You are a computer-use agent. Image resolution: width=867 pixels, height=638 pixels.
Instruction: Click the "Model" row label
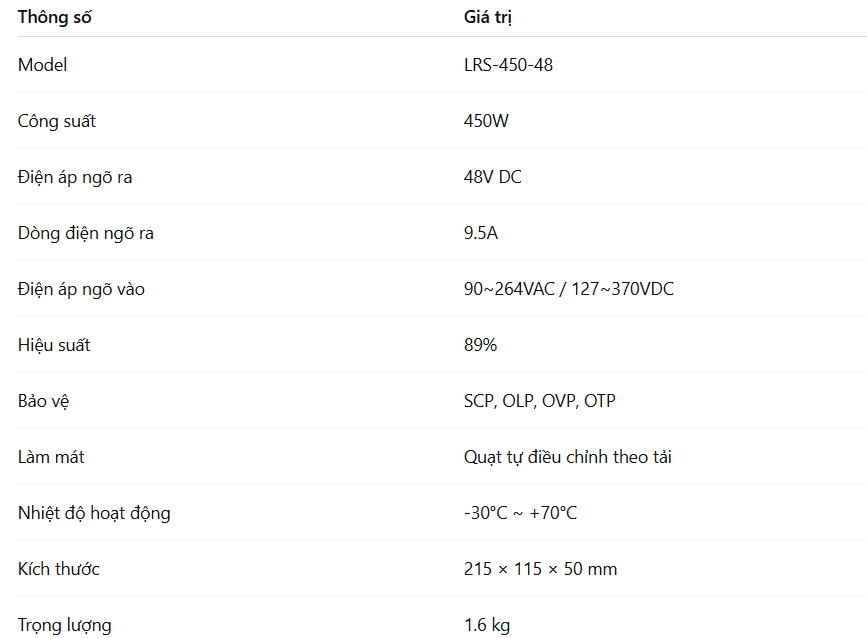(x=43, y=65)
